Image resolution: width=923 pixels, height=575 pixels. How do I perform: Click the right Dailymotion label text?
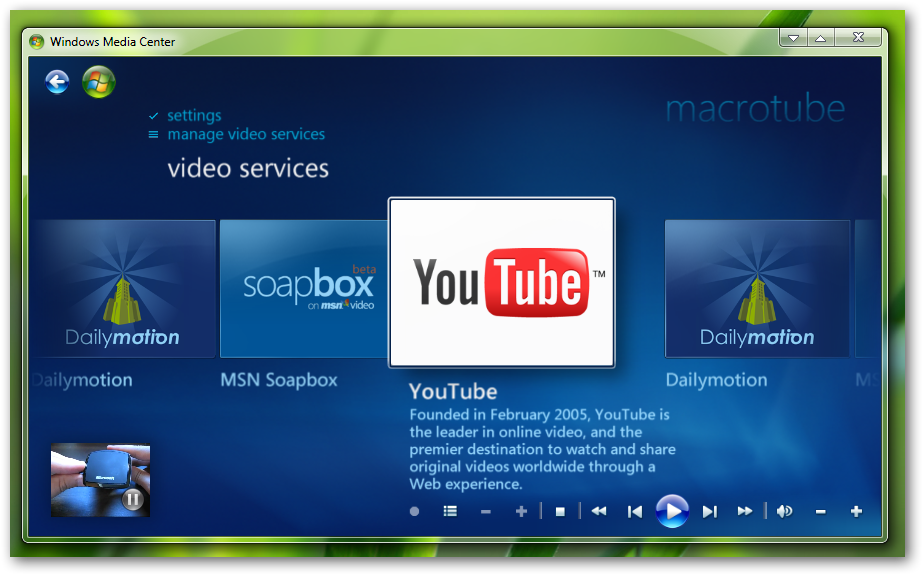pyautogui.click(x=716, y=380)
